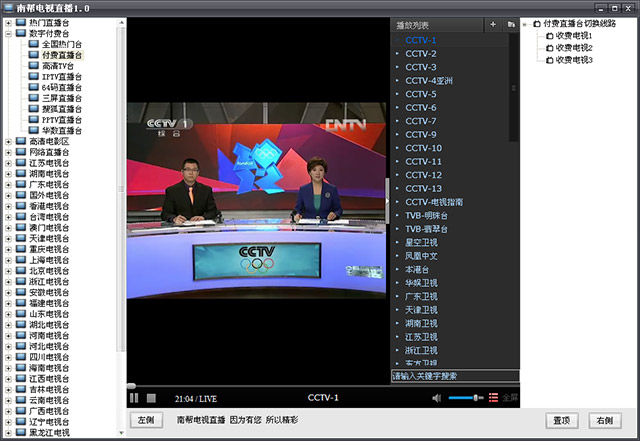Collapse the 付费直播台切换线路 tree
Image resolution: width=640 pixels, height=441 pixels.
click(525, 24)
